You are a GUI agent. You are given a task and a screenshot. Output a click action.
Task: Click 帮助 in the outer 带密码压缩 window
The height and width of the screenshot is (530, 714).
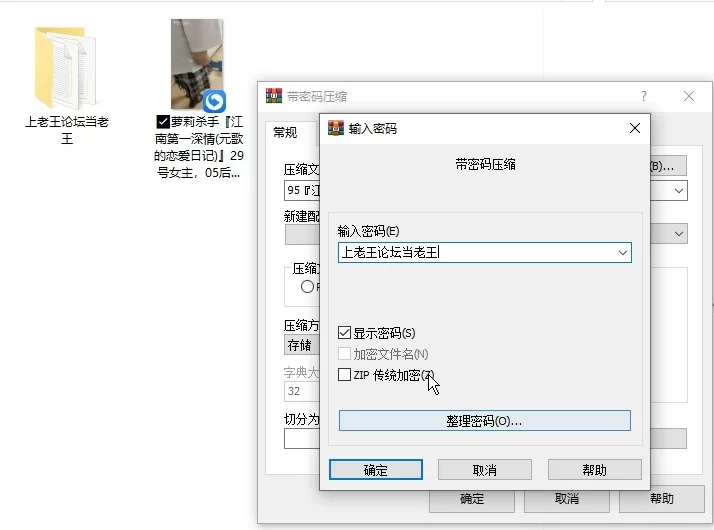(x=661, y=499)
